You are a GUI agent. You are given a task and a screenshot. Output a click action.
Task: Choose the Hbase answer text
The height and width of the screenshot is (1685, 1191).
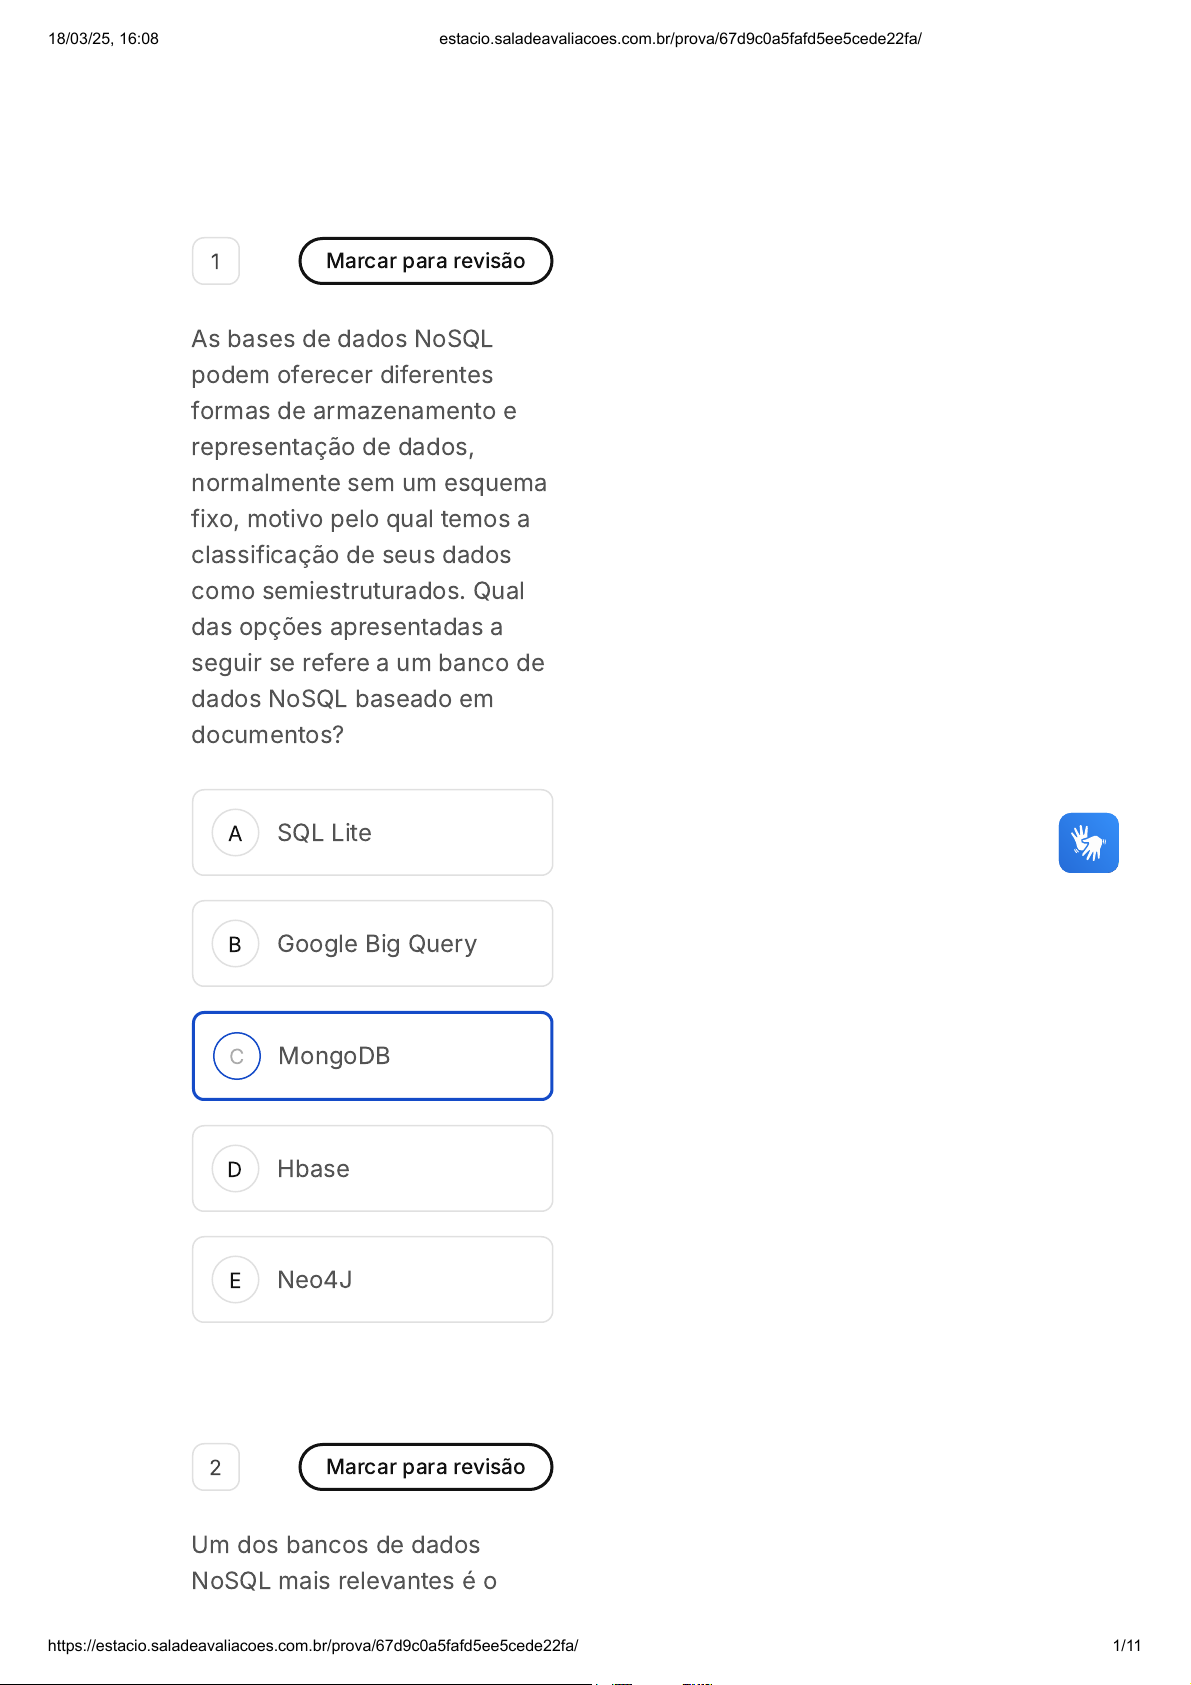click(x=313, y=1169)
